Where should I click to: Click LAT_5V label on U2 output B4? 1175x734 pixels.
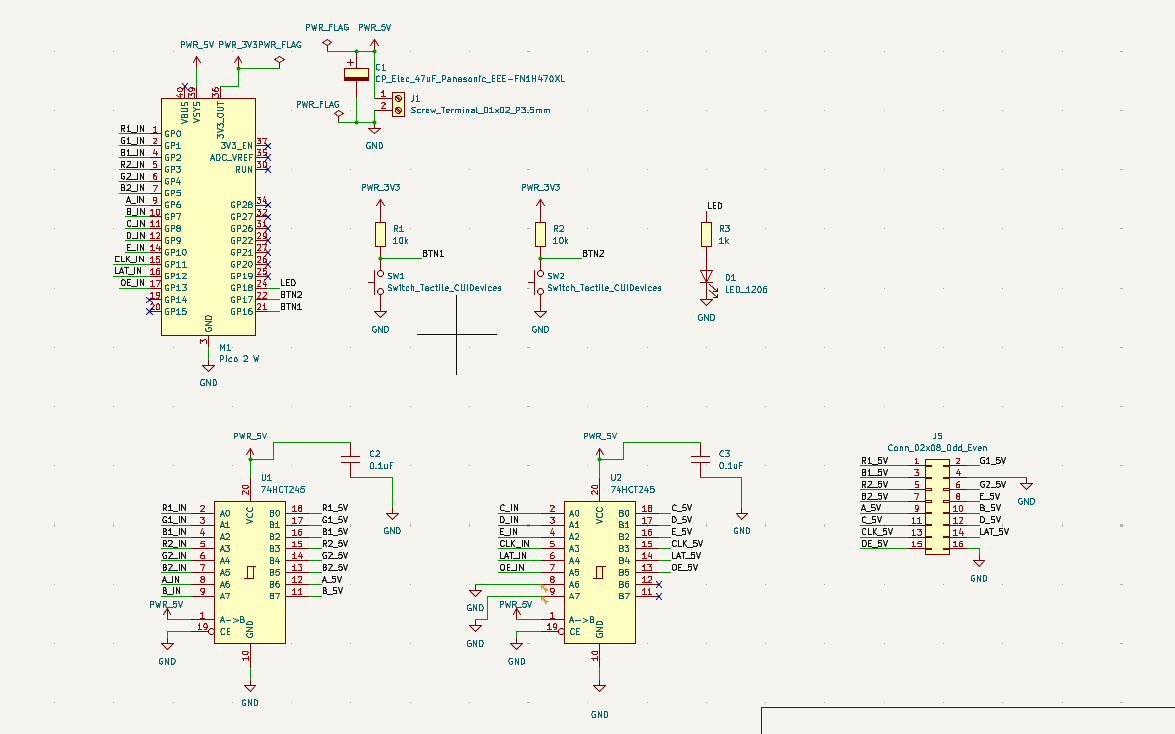[686, 556]
